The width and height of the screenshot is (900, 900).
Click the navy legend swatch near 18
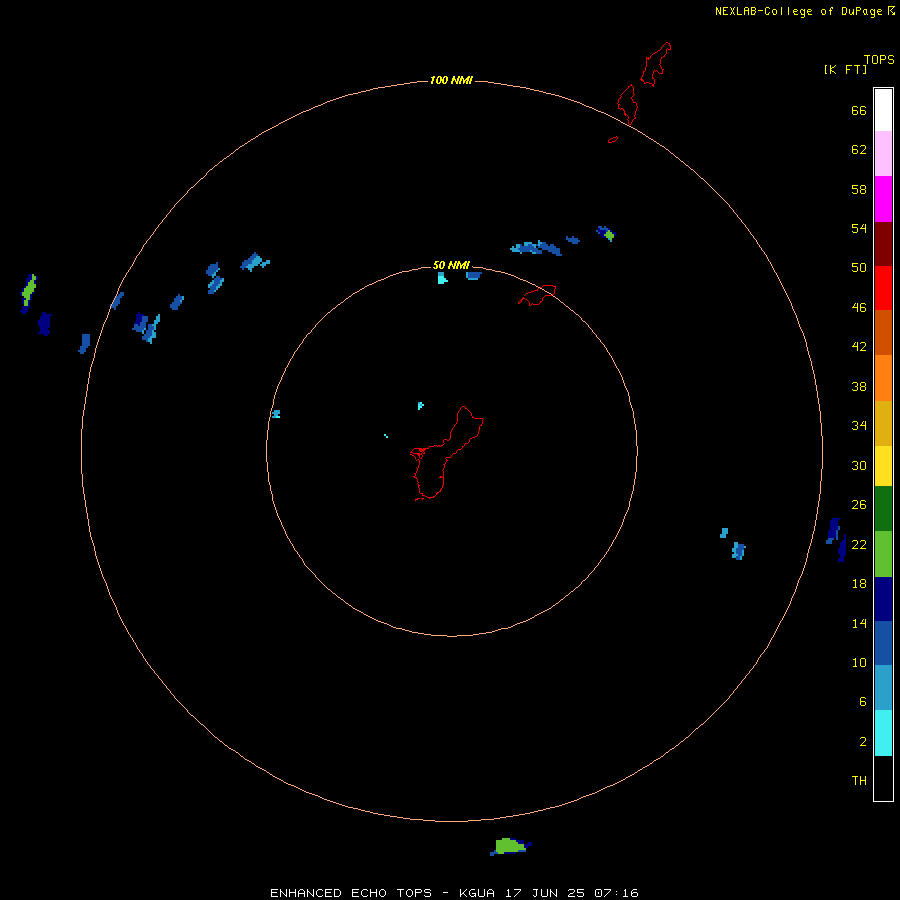883,599
